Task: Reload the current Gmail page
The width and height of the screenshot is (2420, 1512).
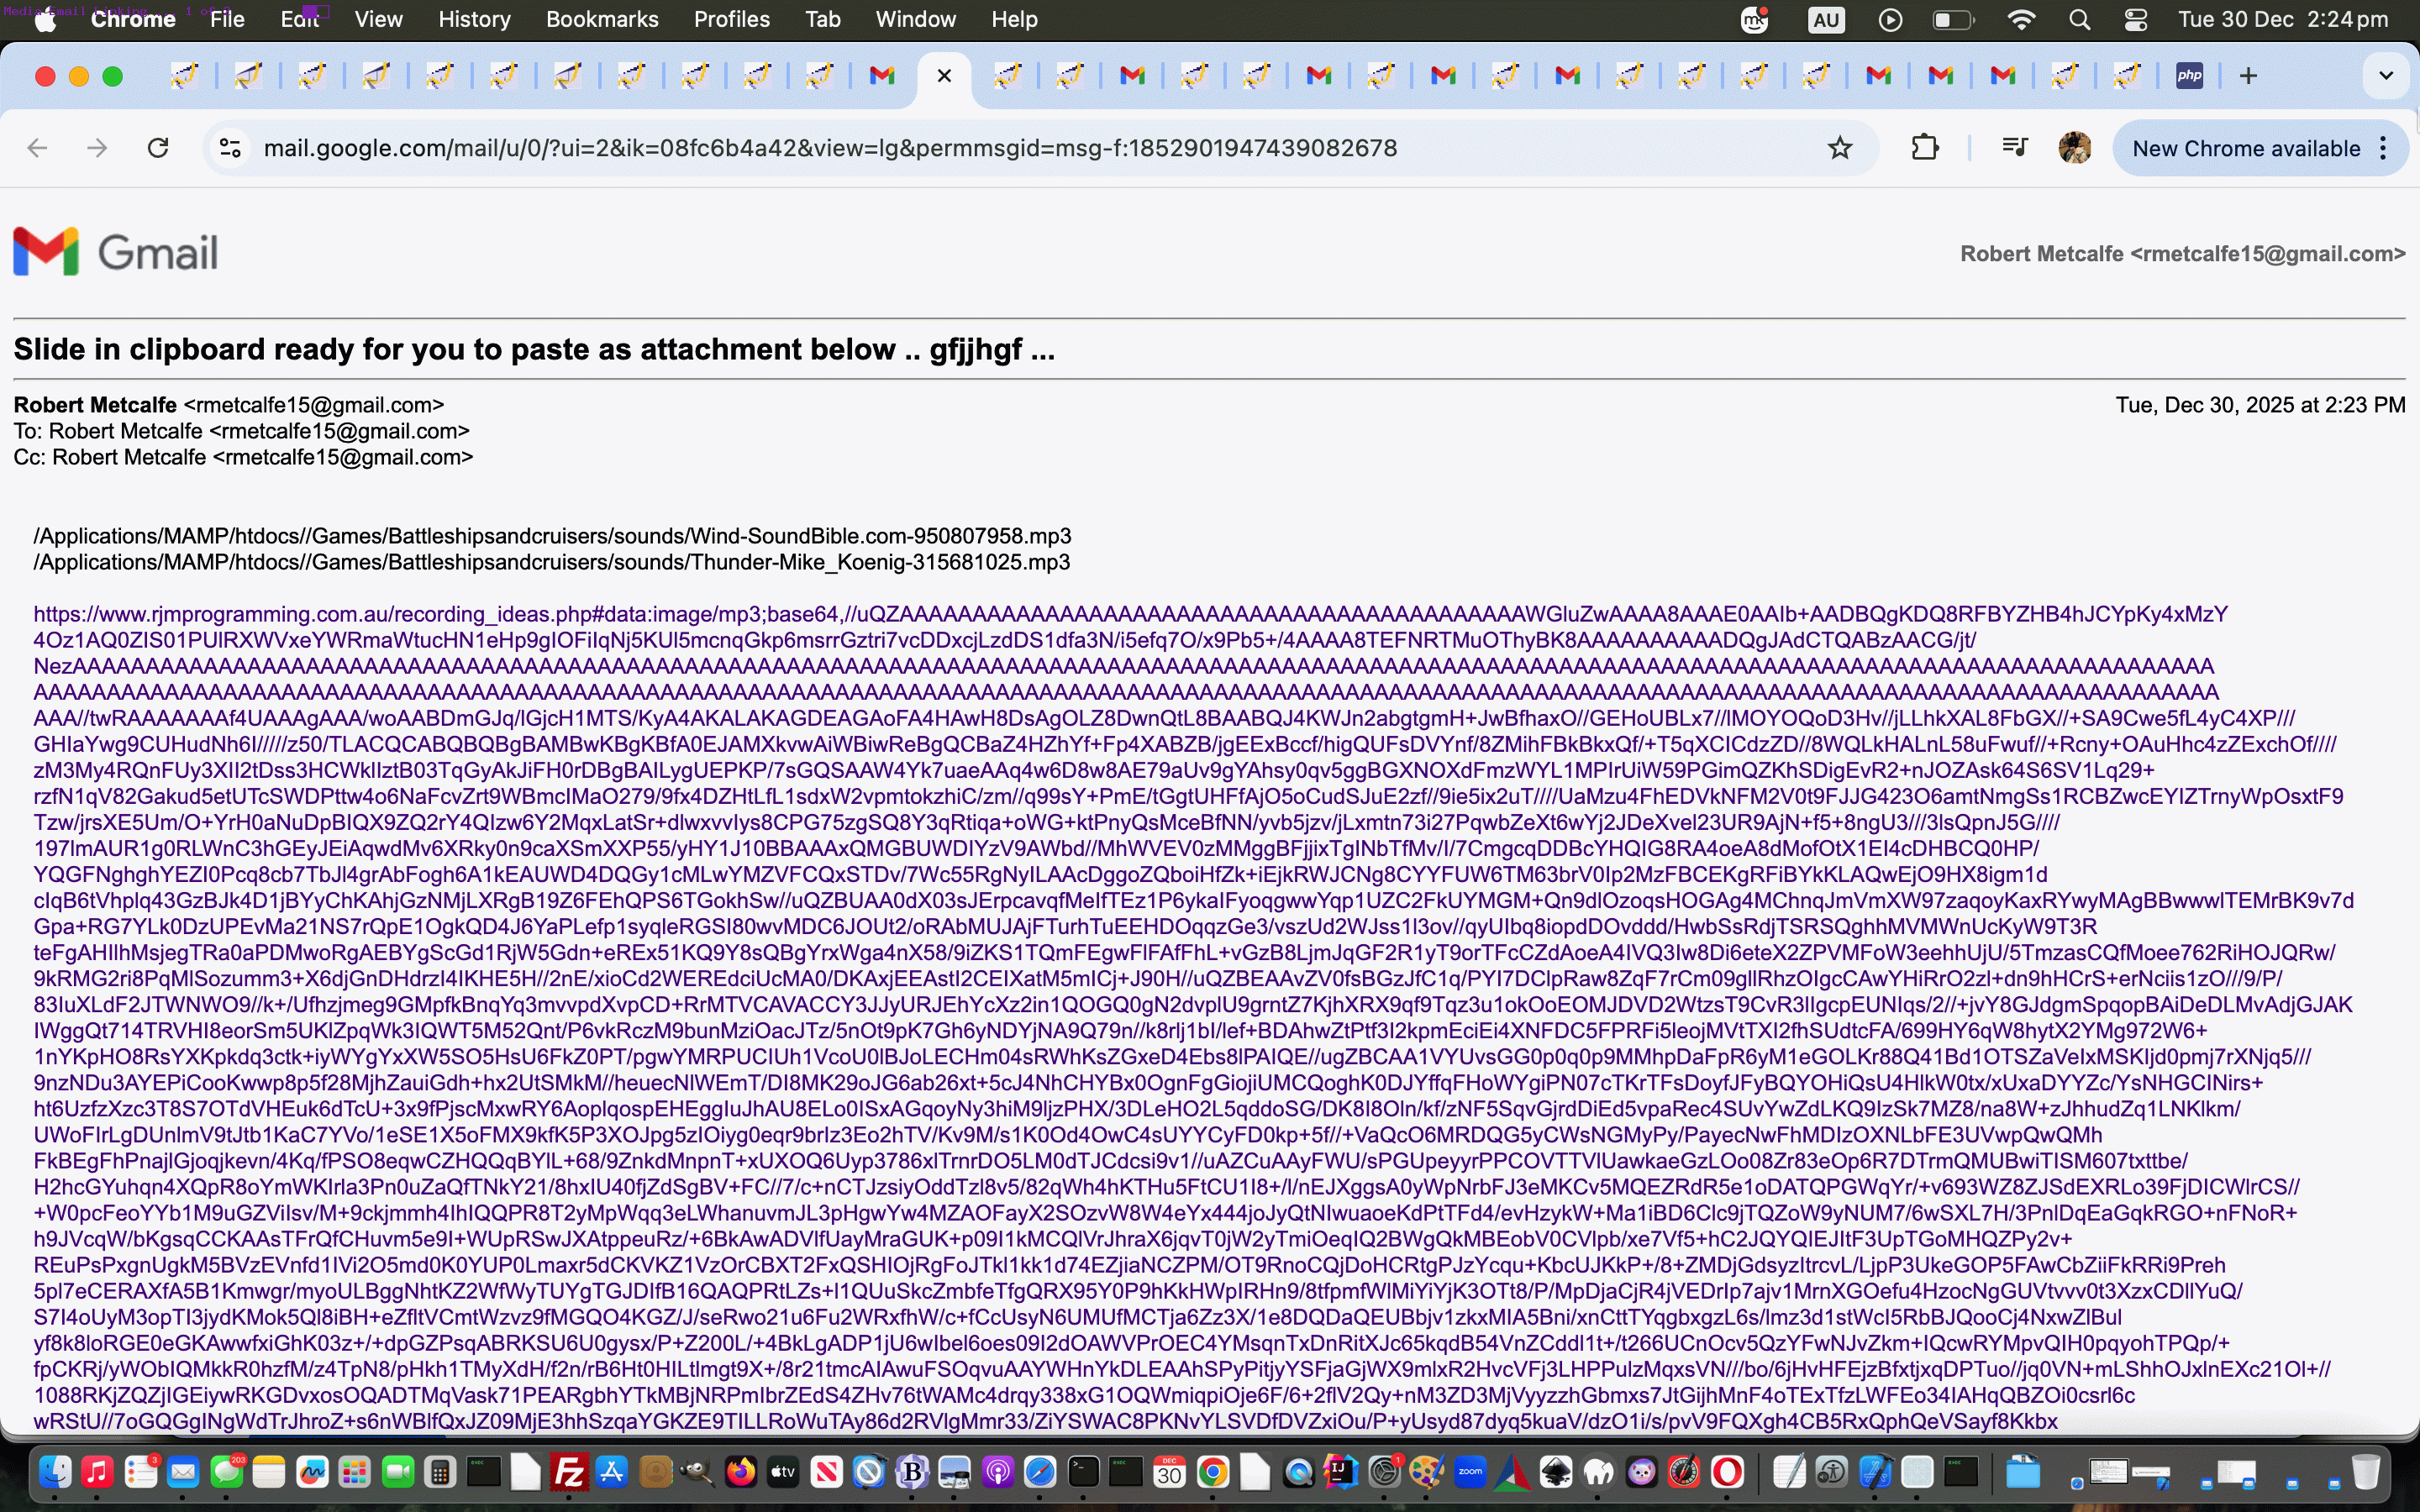Action: pos(158,148)
